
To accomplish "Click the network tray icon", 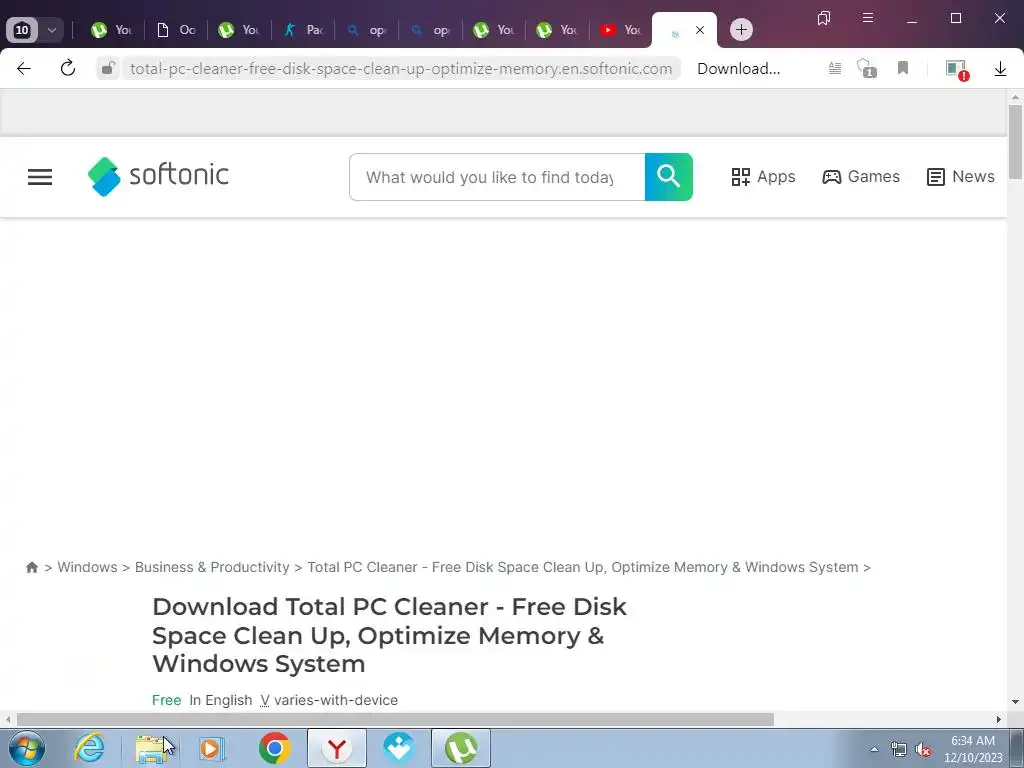I will (x=899, y=749).
